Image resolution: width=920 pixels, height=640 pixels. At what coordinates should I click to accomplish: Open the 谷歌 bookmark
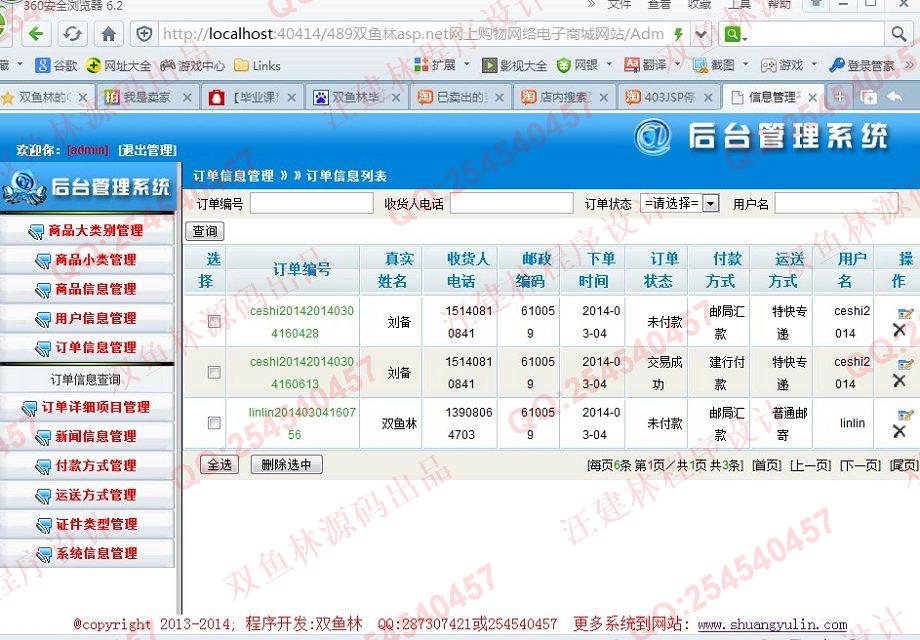pos(56,66)
